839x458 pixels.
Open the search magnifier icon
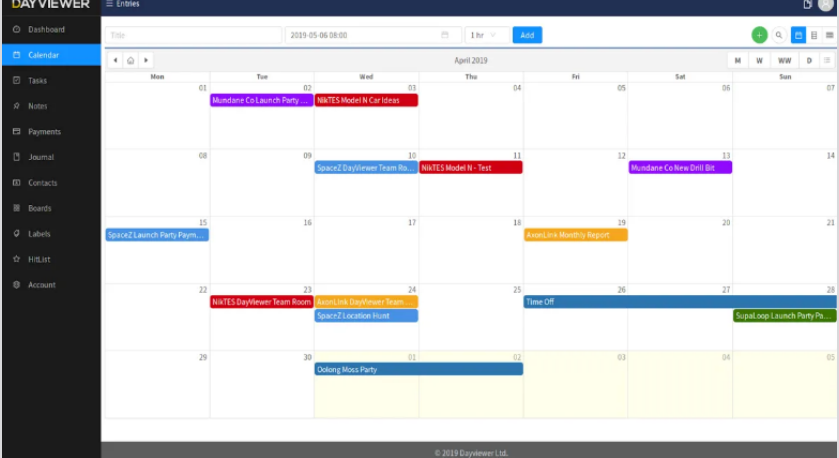tap(779, 35)
